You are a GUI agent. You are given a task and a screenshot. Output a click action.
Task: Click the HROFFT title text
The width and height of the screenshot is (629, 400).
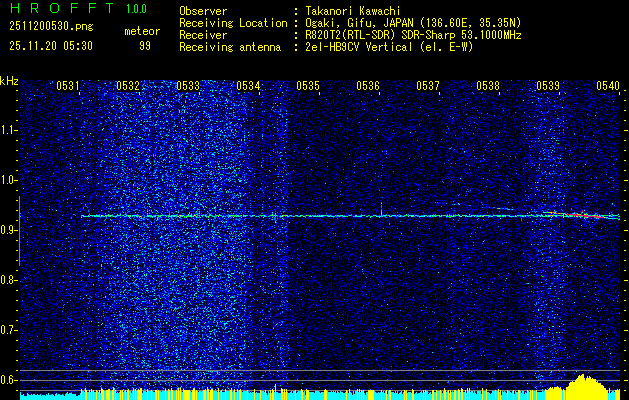(x=62, y=8)
